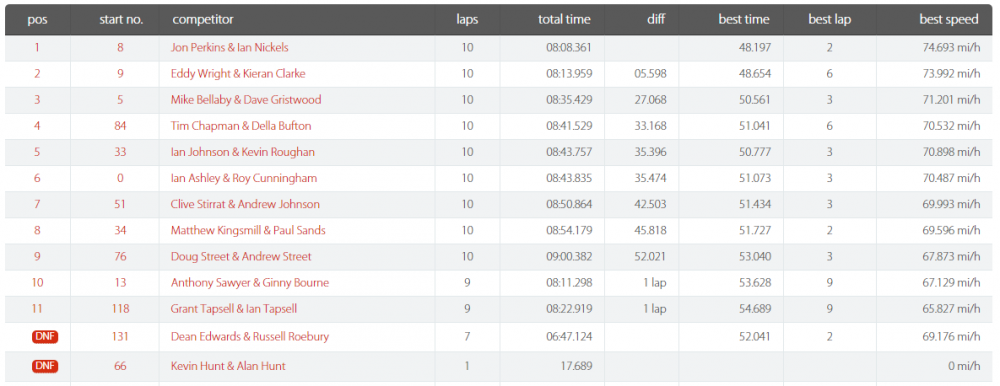Click best time 54.689

click(755, 309)
